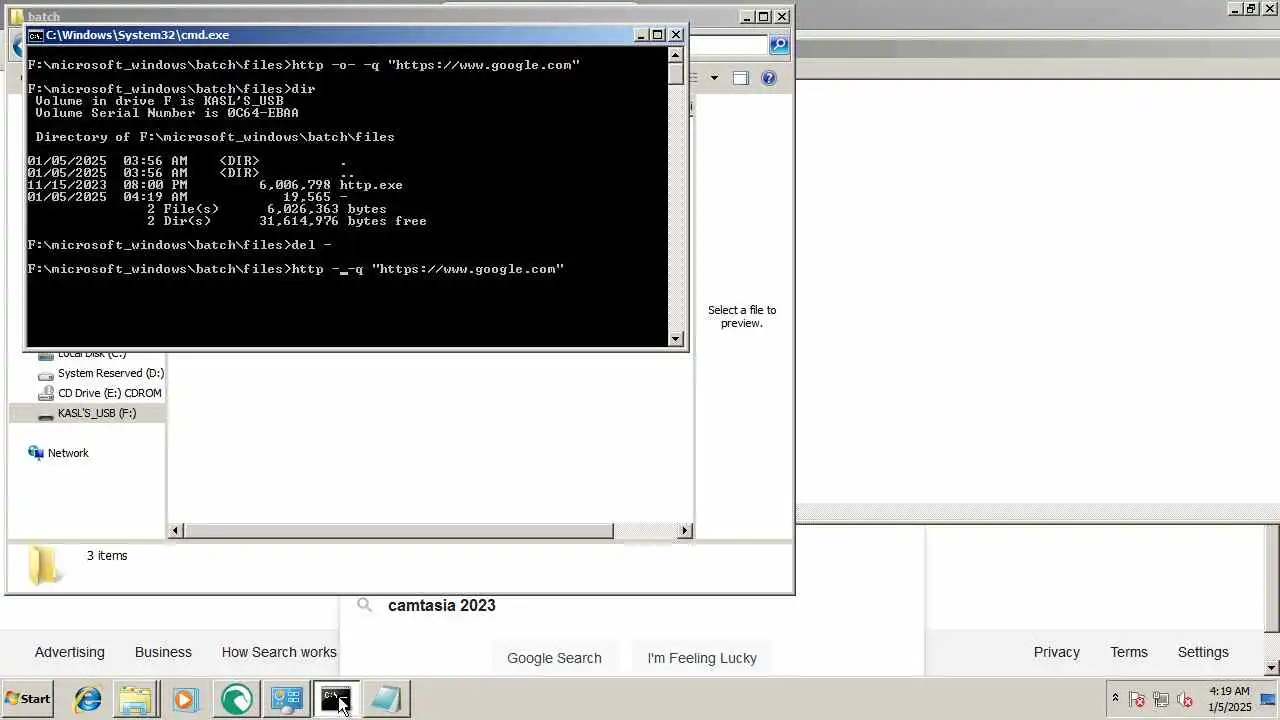
Task: Open the Business link
Action: [x=163, y=652]
